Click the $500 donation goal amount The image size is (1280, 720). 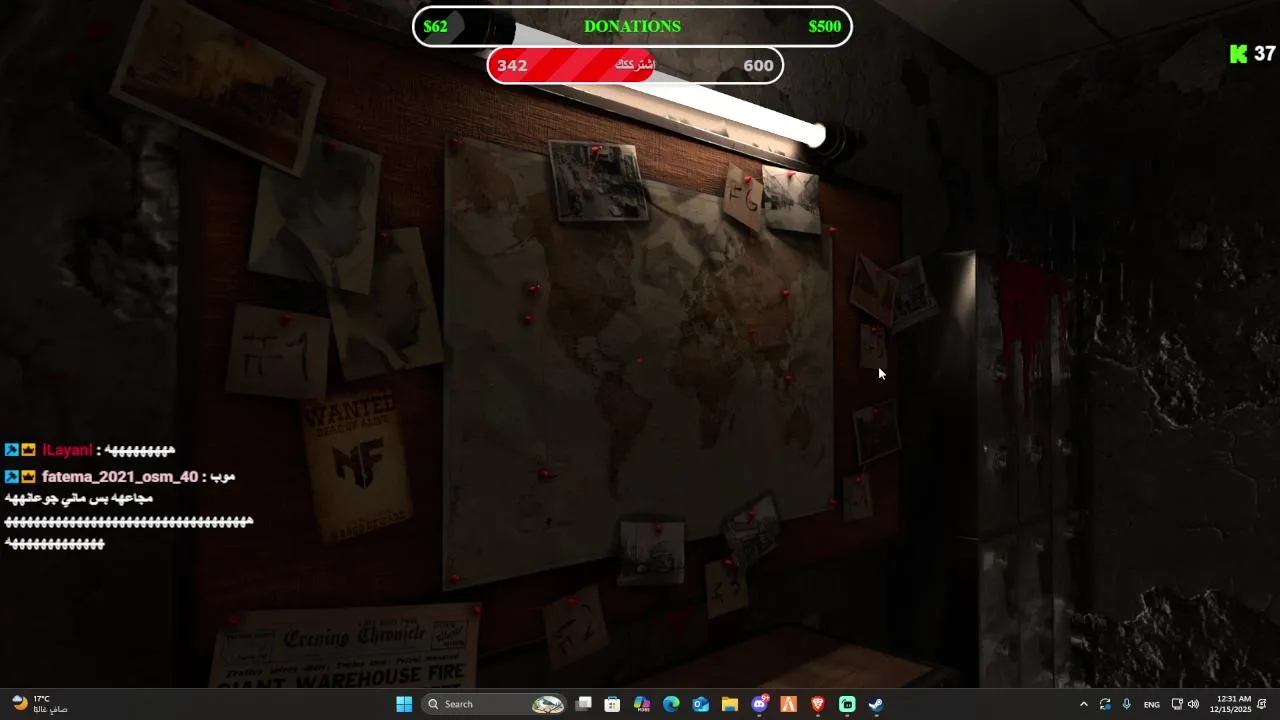point(825,26)
